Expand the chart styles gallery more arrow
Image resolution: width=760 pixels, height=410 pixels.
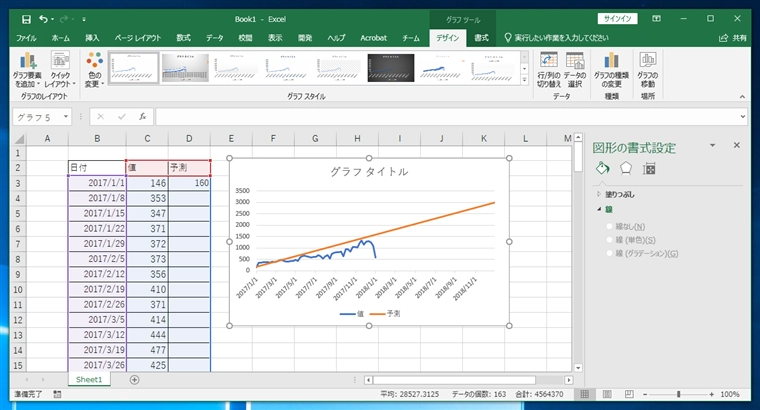pos(524,80)
